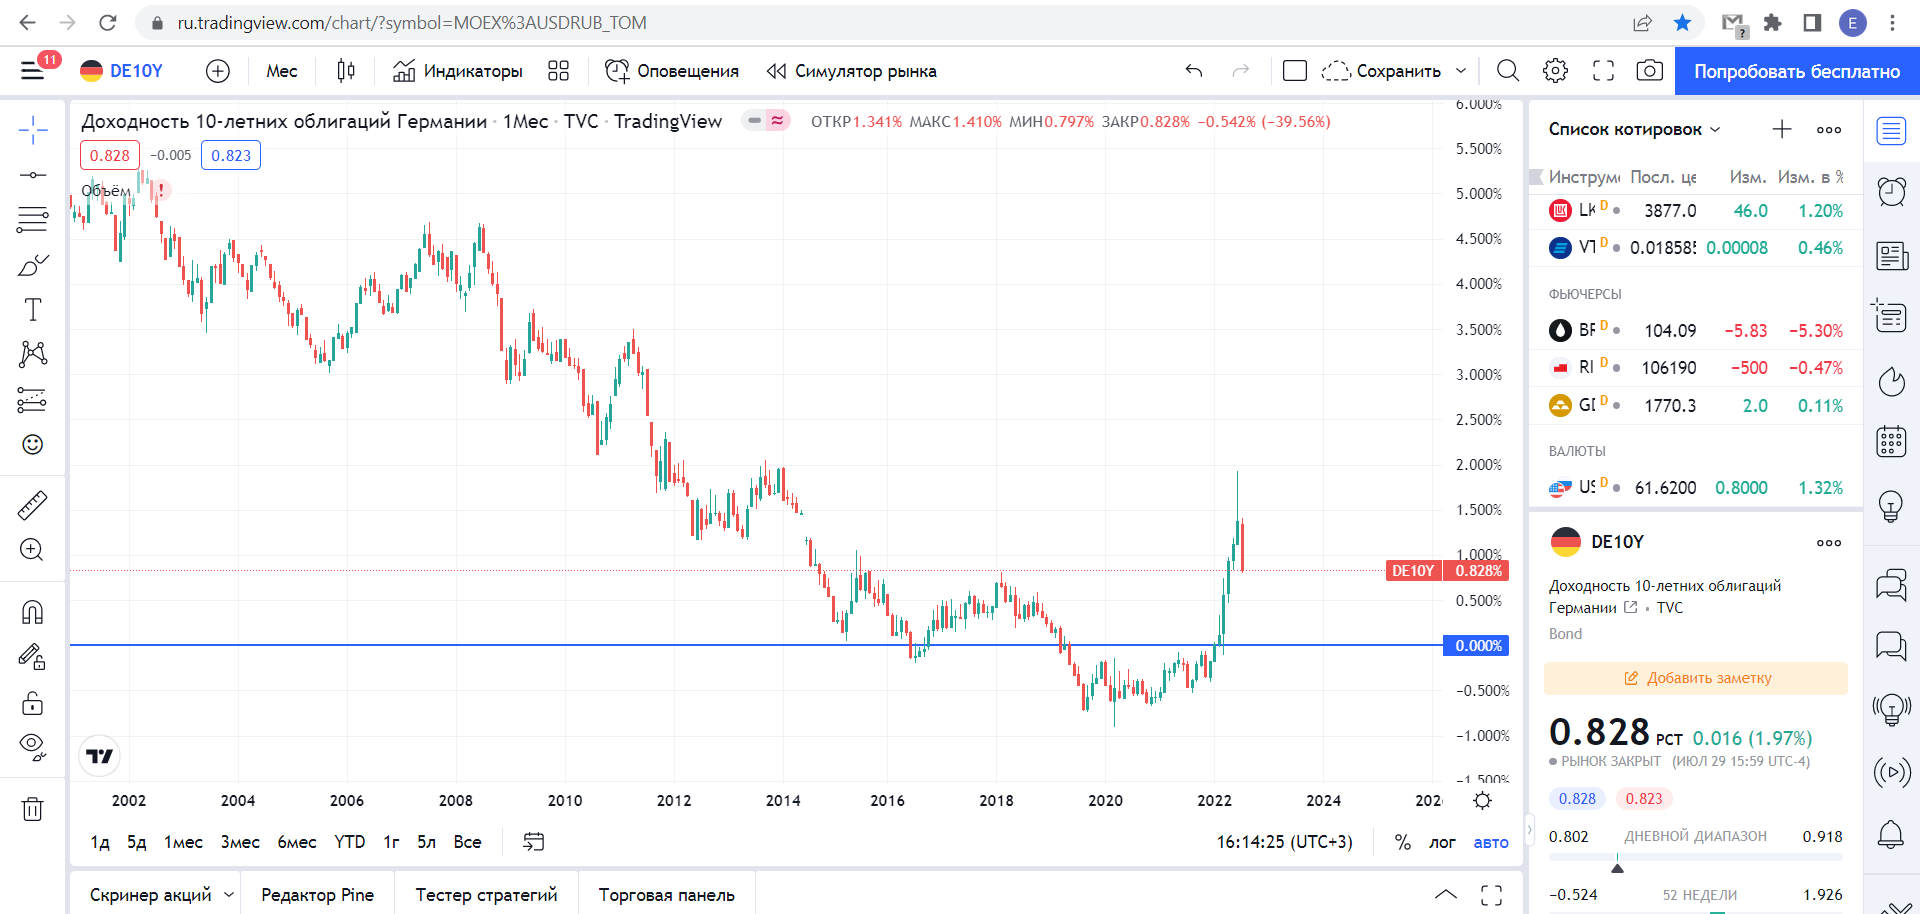Open Скринер акций panel
1920x914 pixels.
coord(151,895)
